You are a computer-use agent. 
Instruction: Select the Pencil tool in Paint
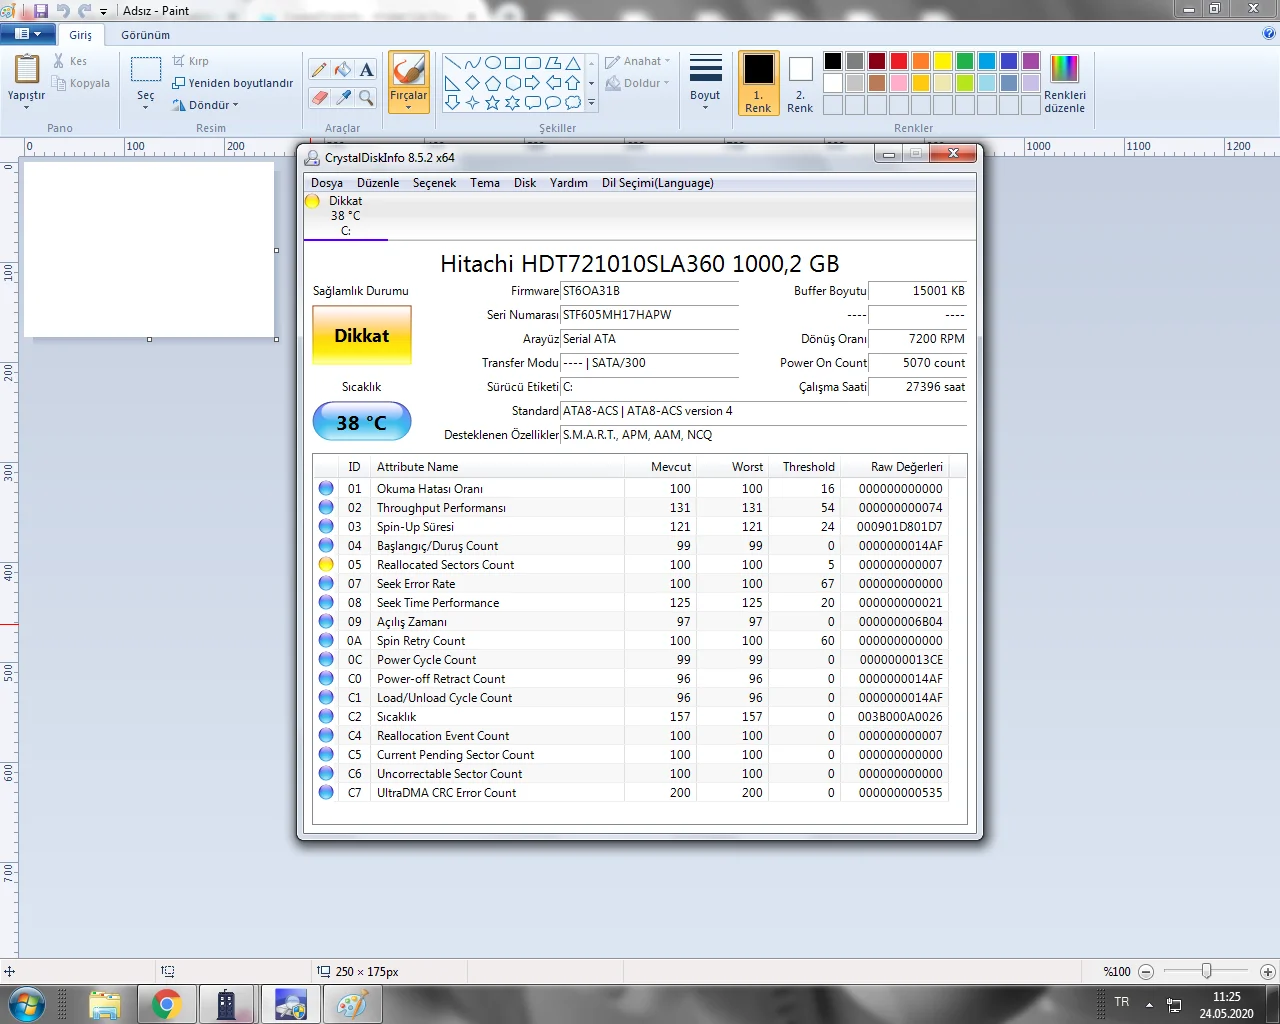[x=319, y=70]
